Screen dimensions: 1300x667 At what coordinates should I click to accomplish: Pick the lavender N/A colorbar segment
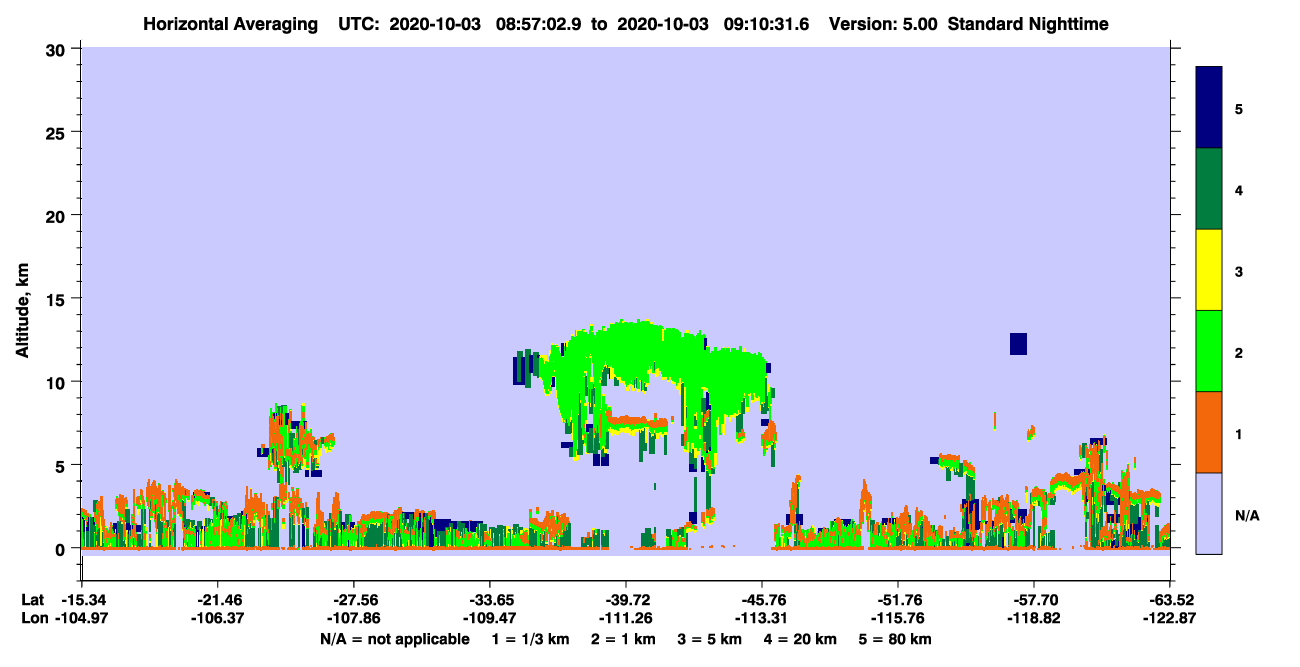[1209, 513]
